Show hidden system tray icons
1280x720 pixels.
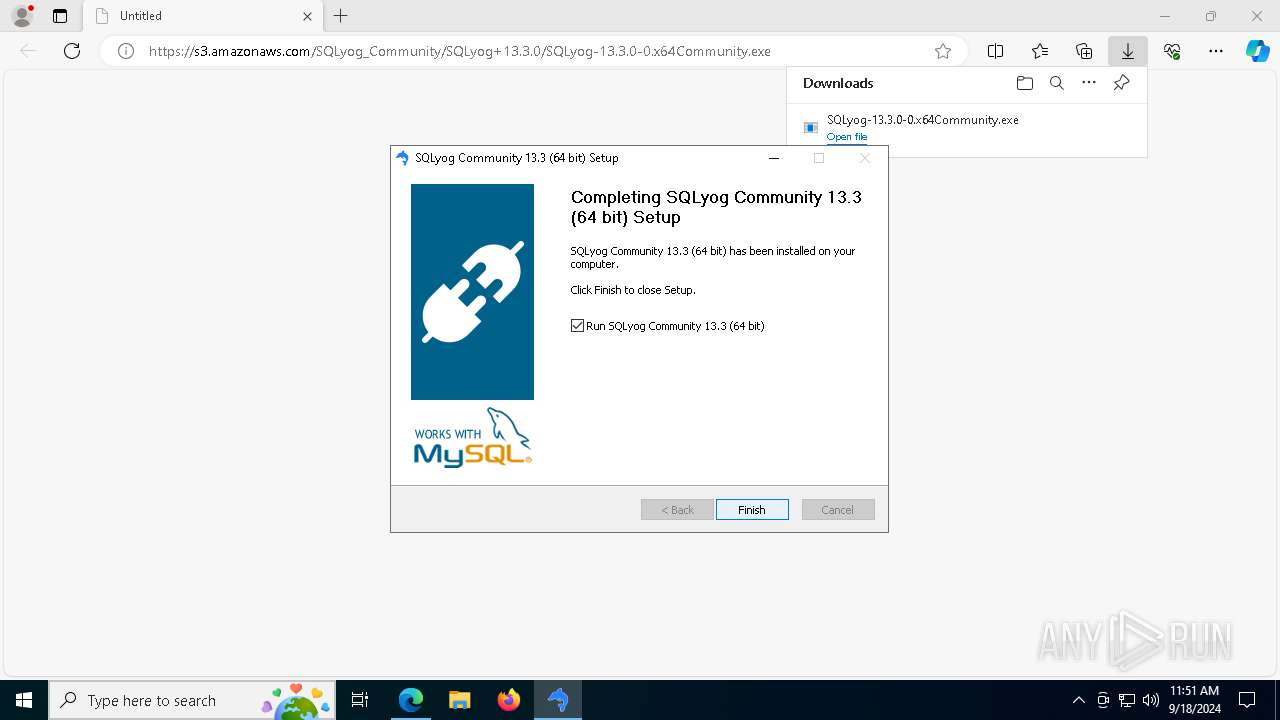[1078, 700]
